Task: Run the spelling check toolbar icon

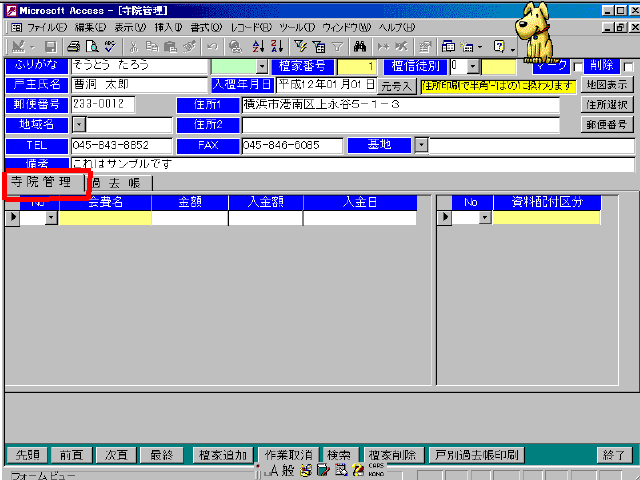Action: (108, 46)
